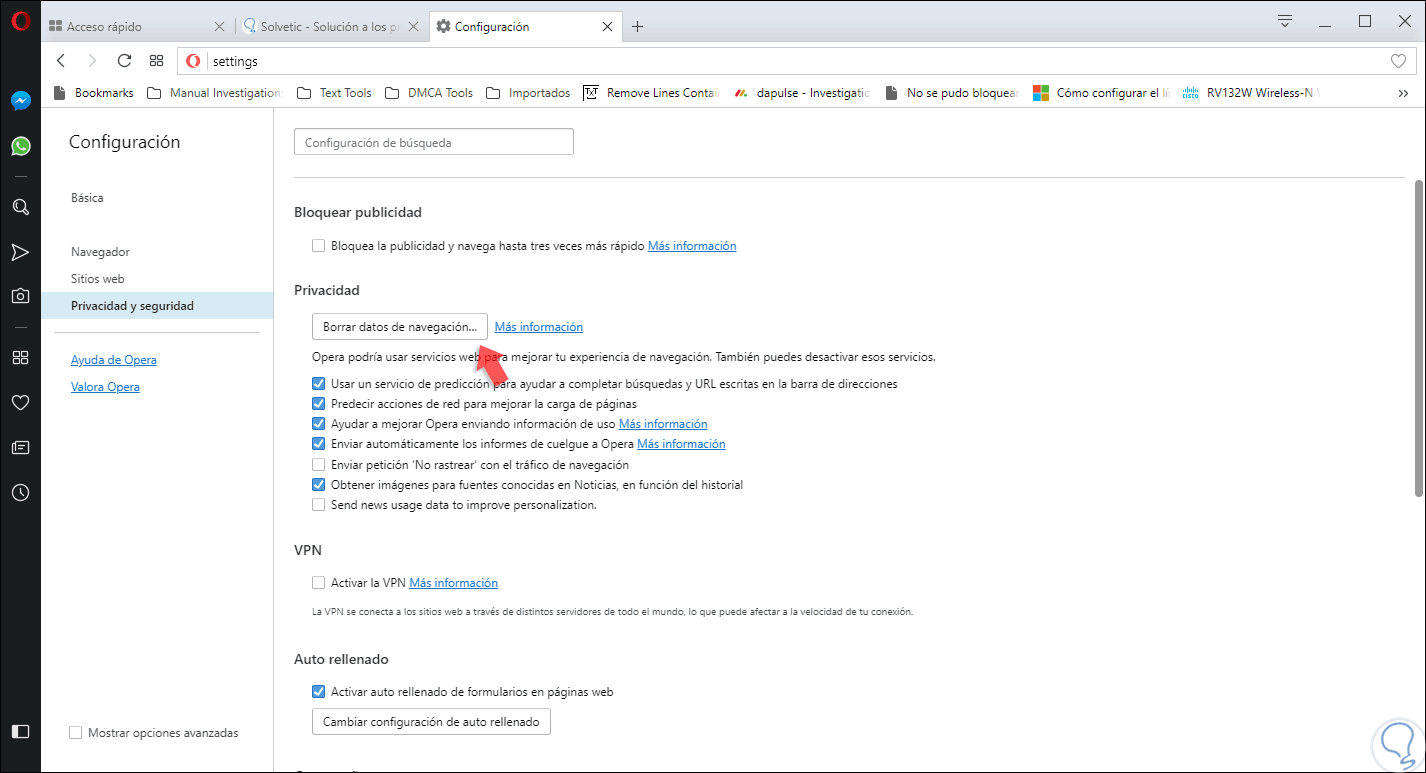This screenshot has width=1426, height=773.
Task: Reload the current page
Action: click(x=124, y=61)
